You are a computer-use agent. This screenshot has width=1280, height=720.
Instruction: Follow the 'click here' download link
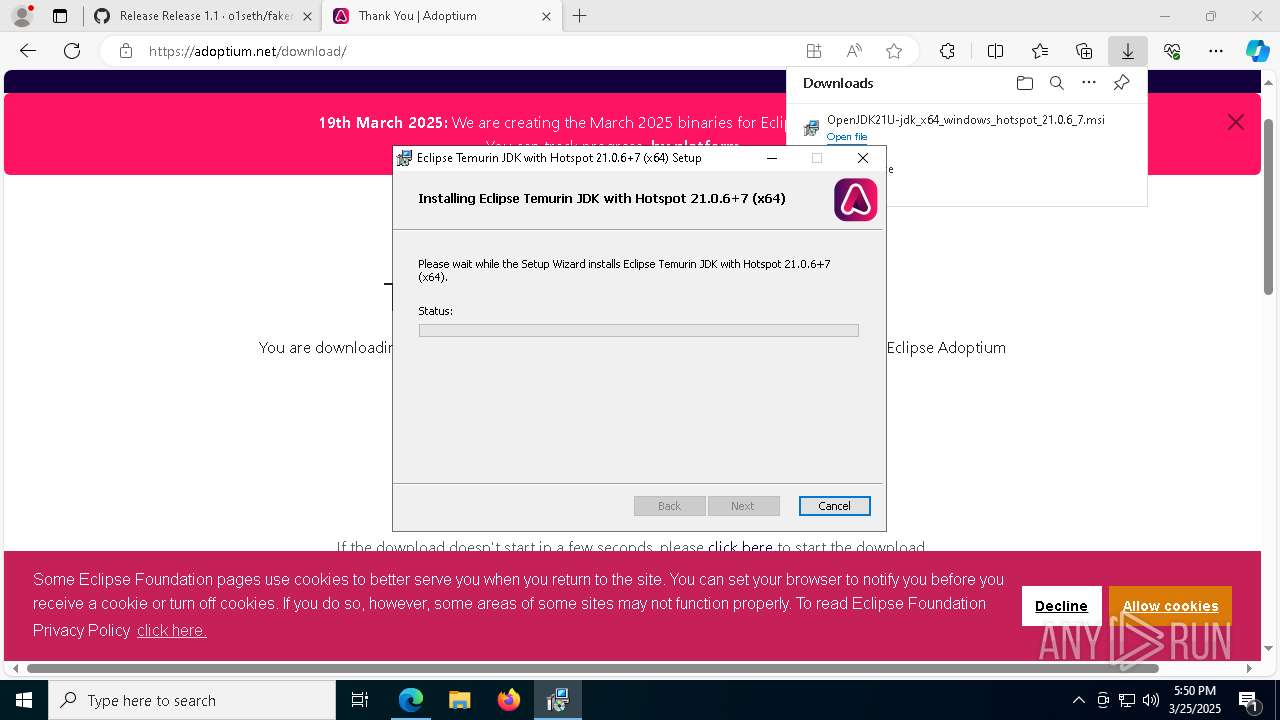[x=740, y=548]
